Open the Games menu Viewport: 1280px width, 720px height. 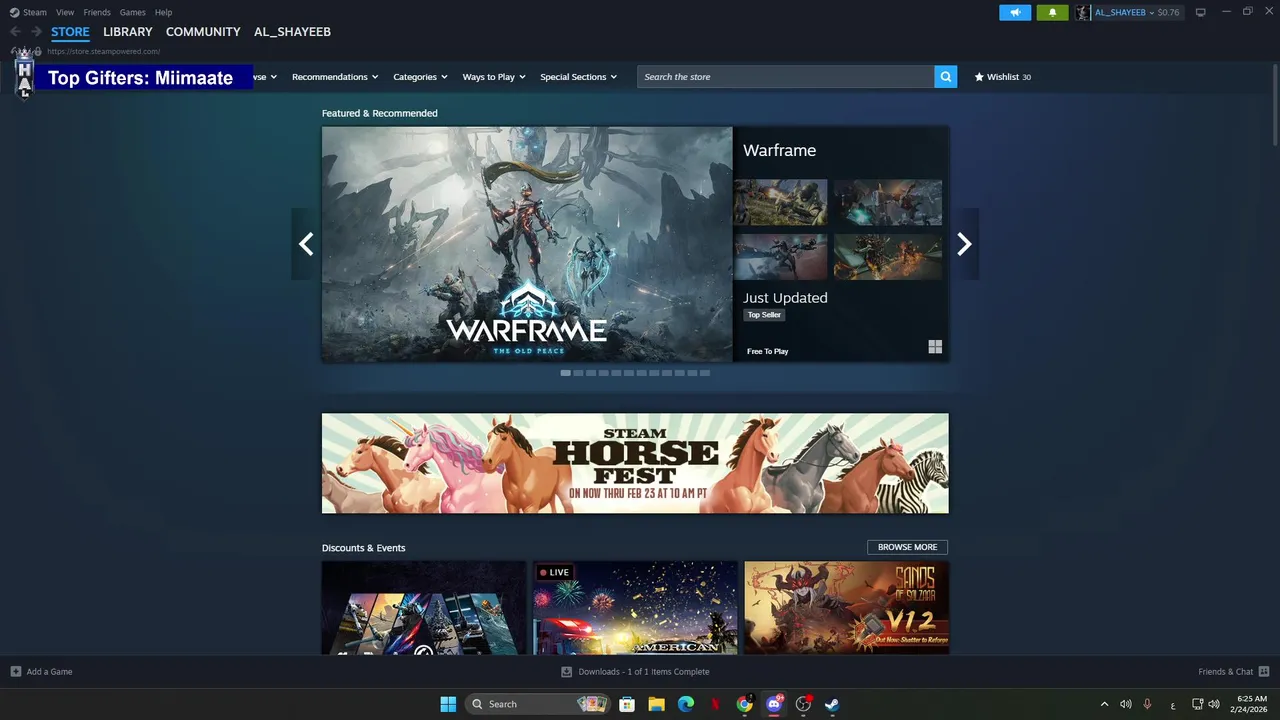point(132,12)
